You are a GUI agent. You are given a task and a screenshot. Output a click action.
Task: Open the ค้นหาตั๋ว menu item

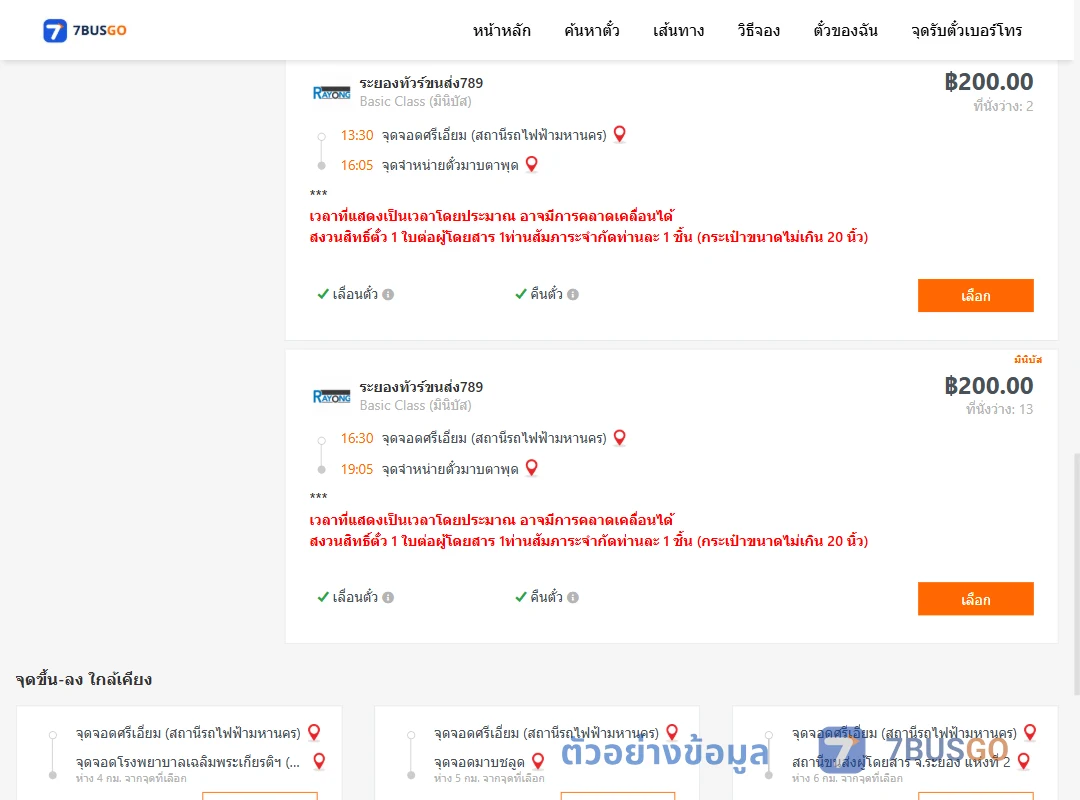point(592,30)
